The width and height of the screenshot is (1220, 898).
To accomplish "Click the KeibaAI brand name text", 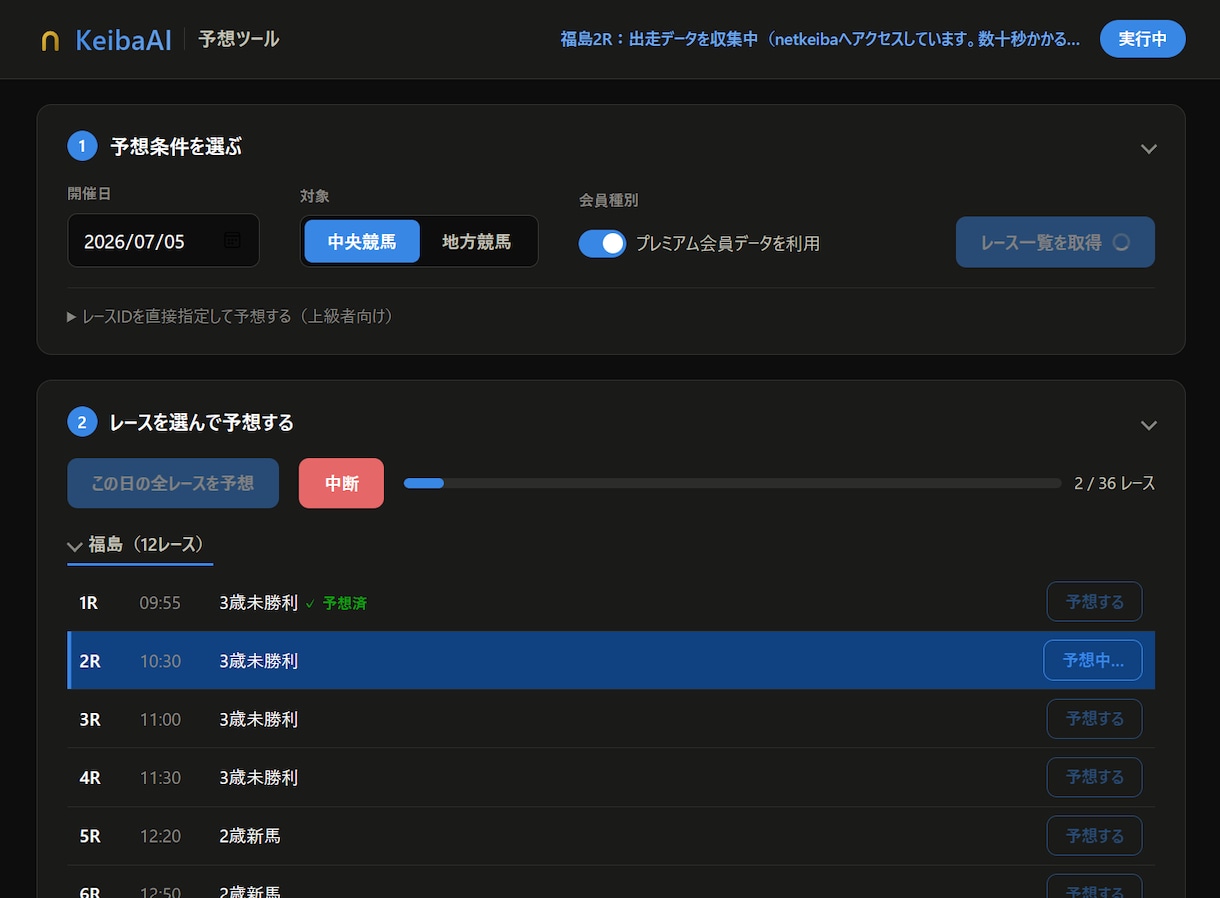I will [123, 40].
